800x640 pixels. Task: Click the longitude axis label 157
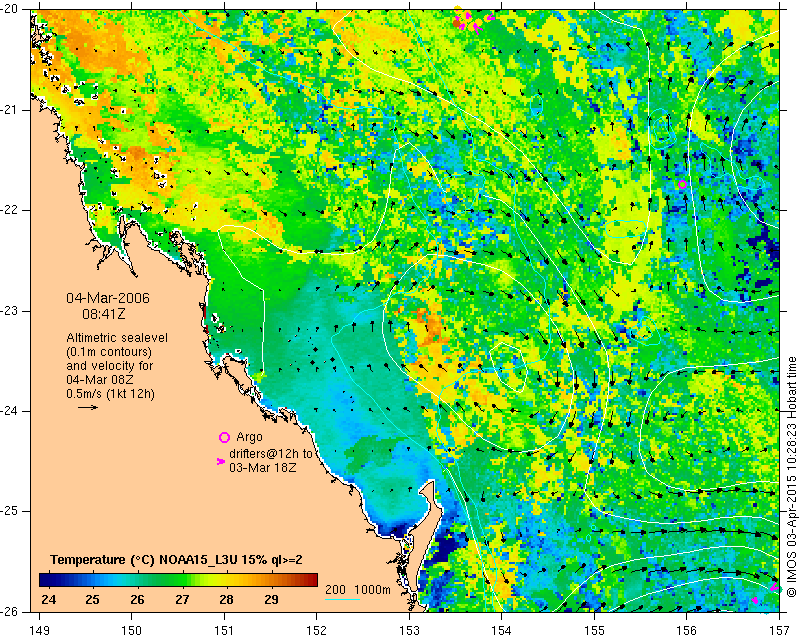[x=780, y=630]
